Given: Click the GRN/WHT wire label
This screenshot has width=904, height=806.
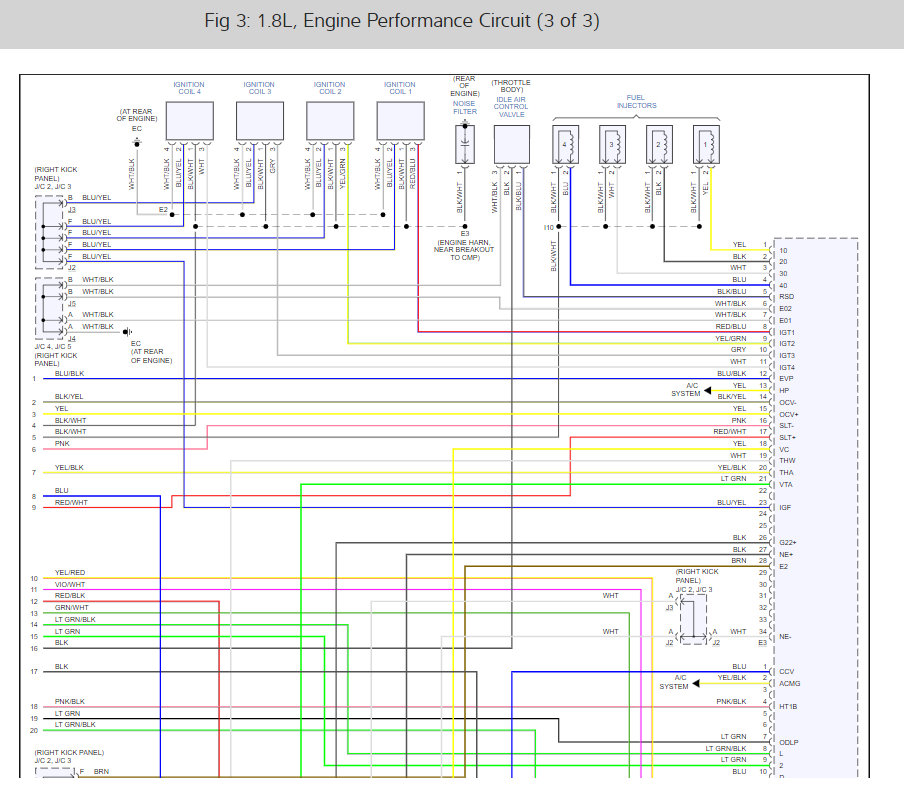Looking at the screenshot, I should tap(71, 608).
